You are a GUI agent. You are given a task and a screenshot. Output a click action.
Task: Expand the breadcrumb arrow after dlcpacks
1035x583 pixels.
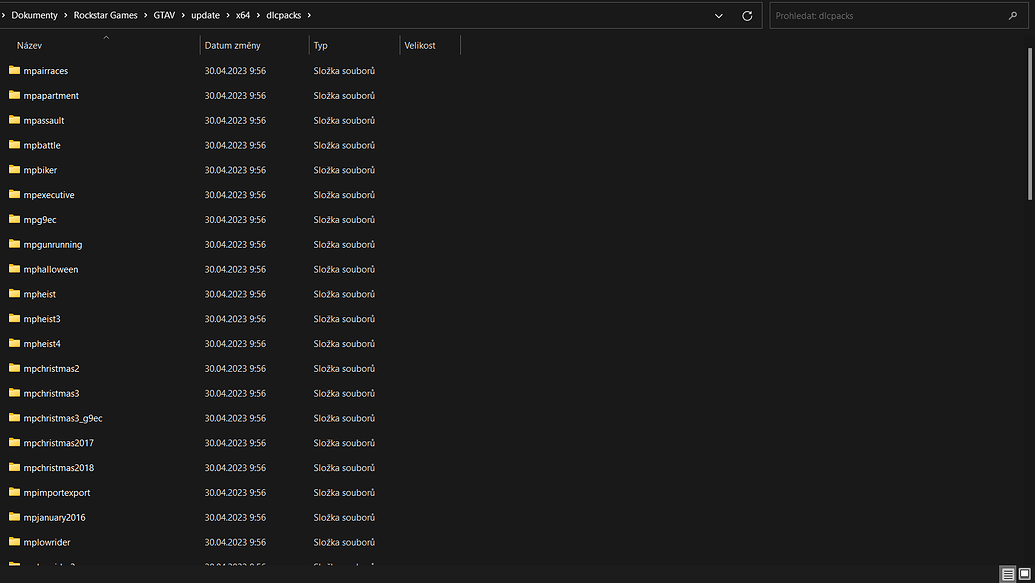[x=309, y=15]
